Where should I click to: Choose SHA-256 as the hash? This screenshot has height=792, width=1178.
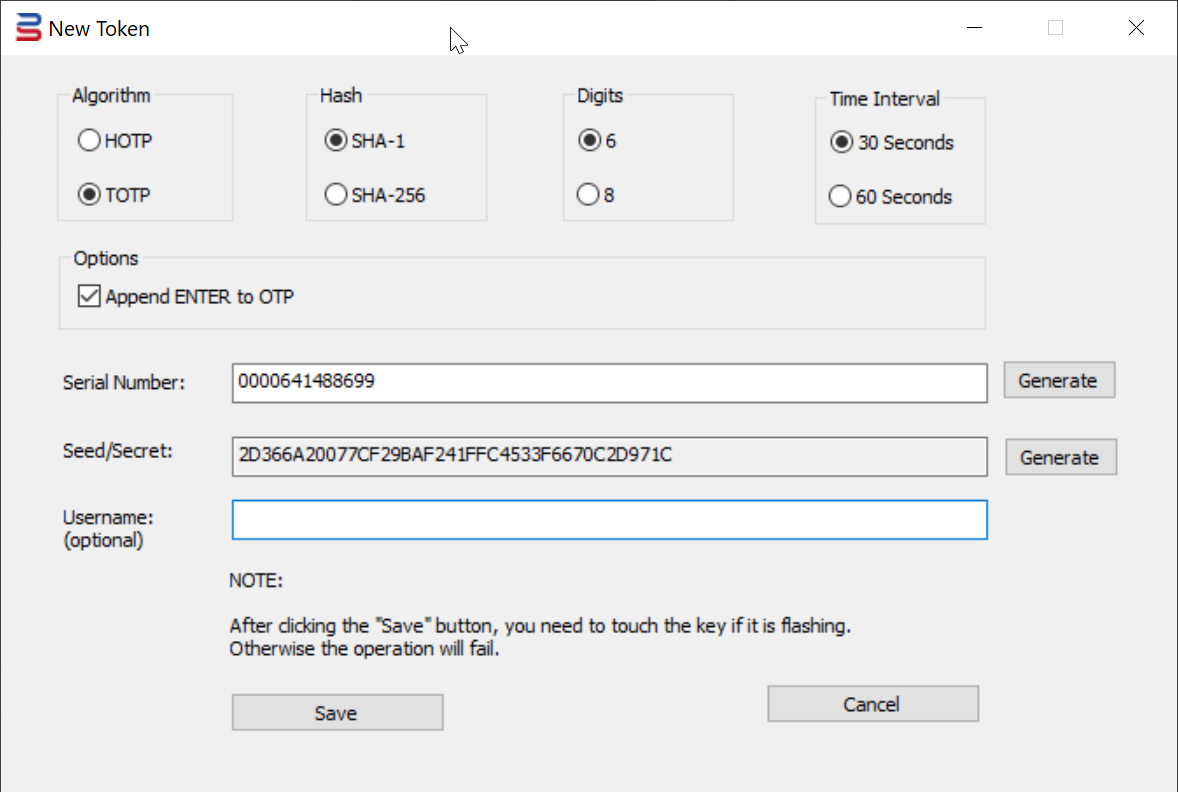click(336, 195)
